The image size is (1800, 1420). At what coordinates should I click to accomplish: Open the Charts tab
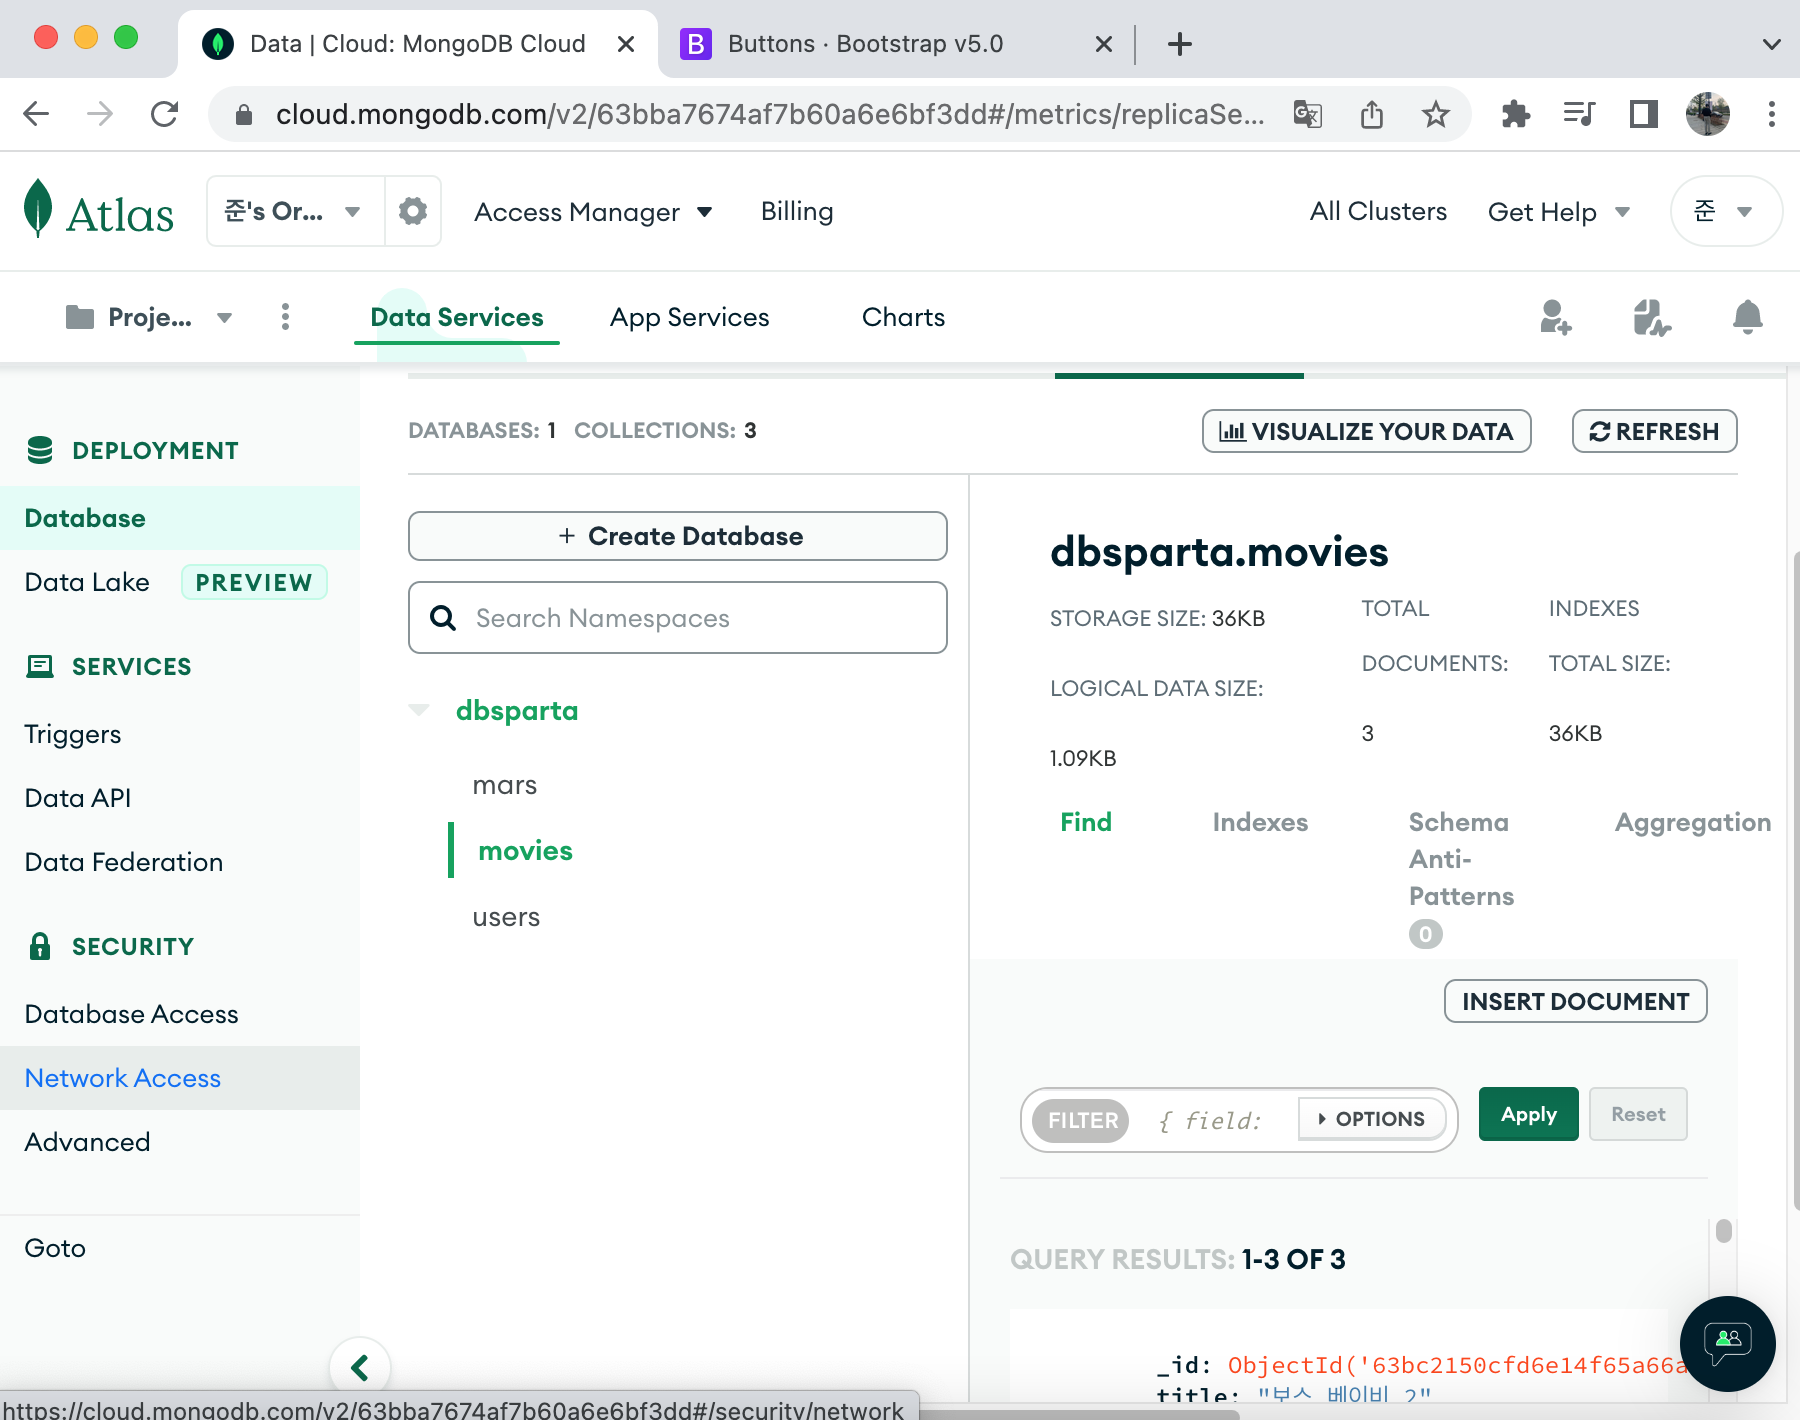(x=904, y=317)
